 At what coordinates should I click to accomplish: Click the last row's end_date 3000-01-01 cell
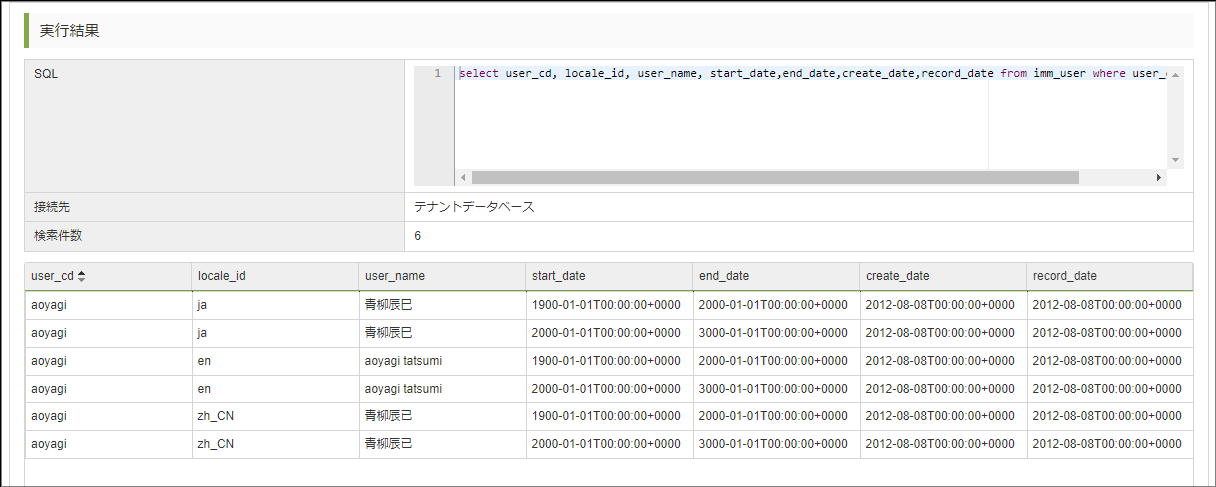tap(772, 444)
